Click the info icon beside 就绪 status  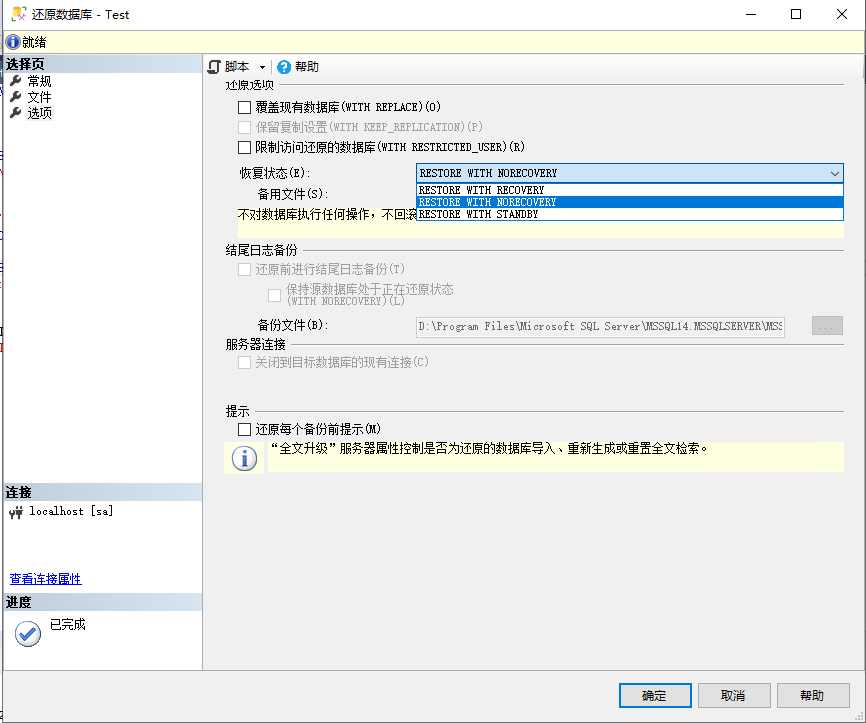tap(13, 42)
